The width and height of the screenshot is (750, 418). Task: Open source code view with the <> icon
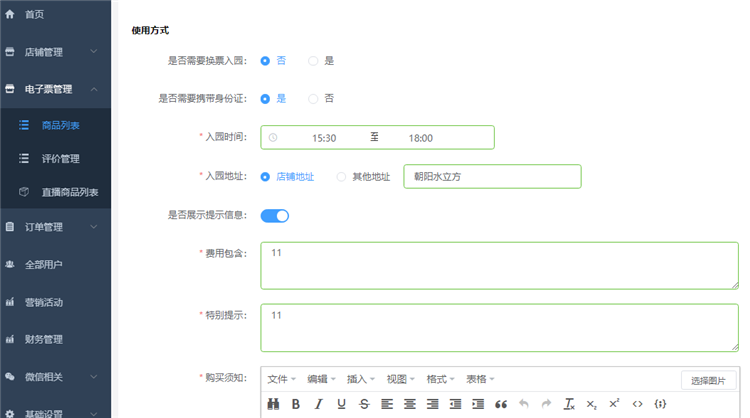point(637,404)
